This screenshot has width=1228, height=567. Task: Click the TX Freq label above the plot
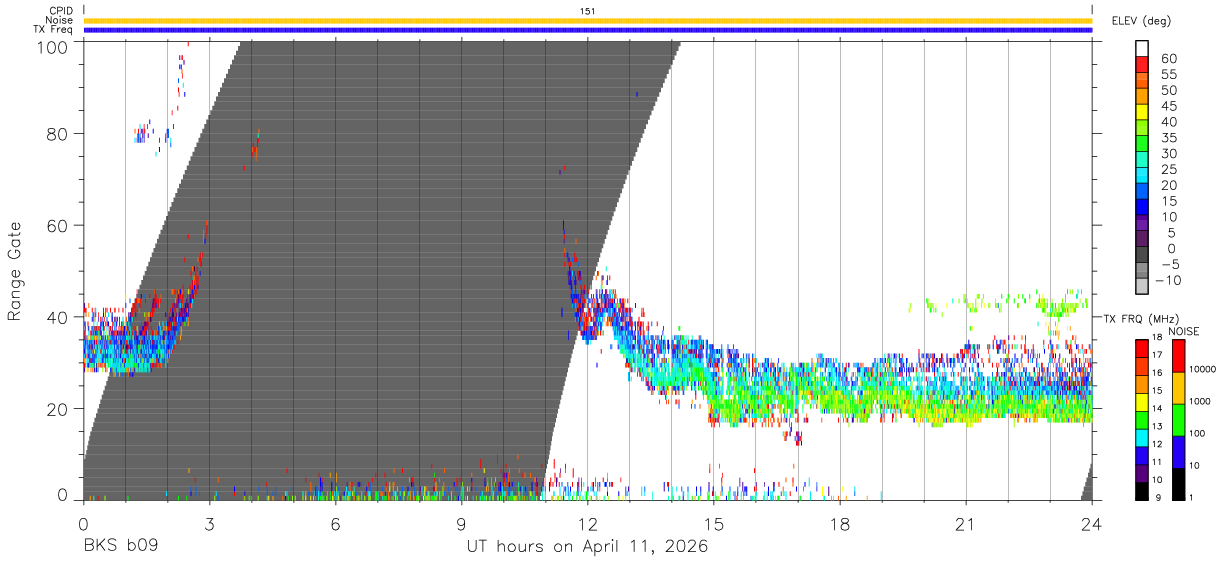click(54, 30)
